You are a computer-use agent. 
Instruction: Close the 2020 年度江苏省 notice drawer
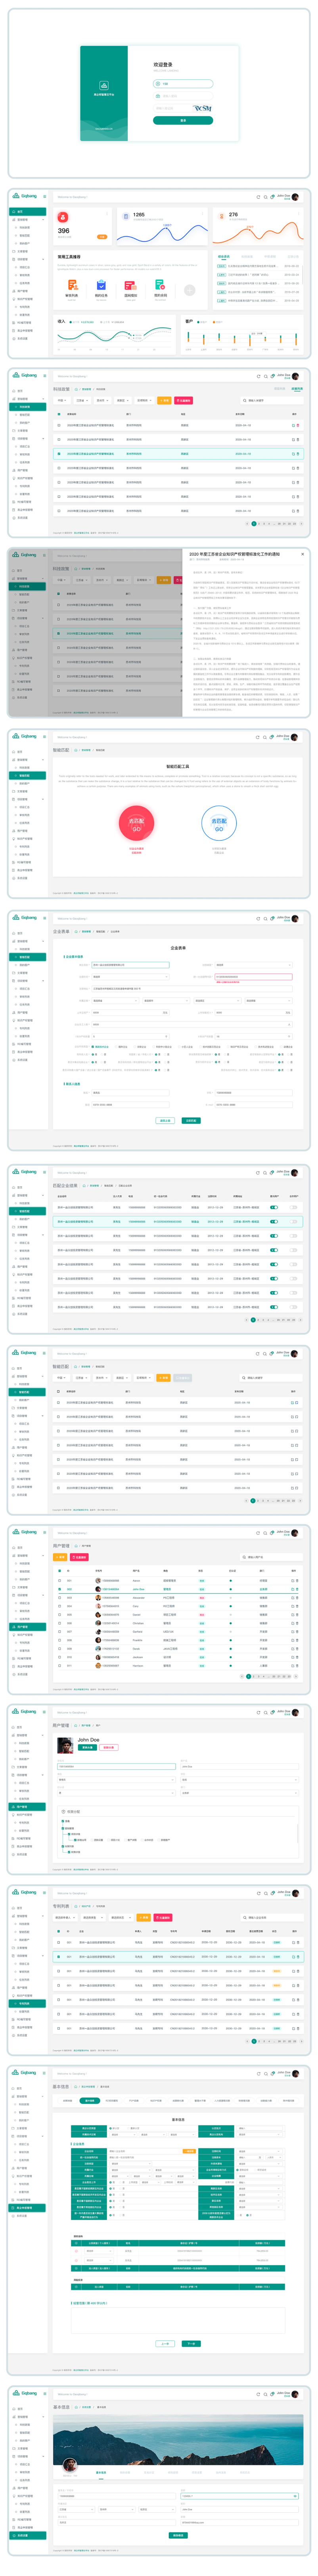pyautogui.click(x=303, y=554)
